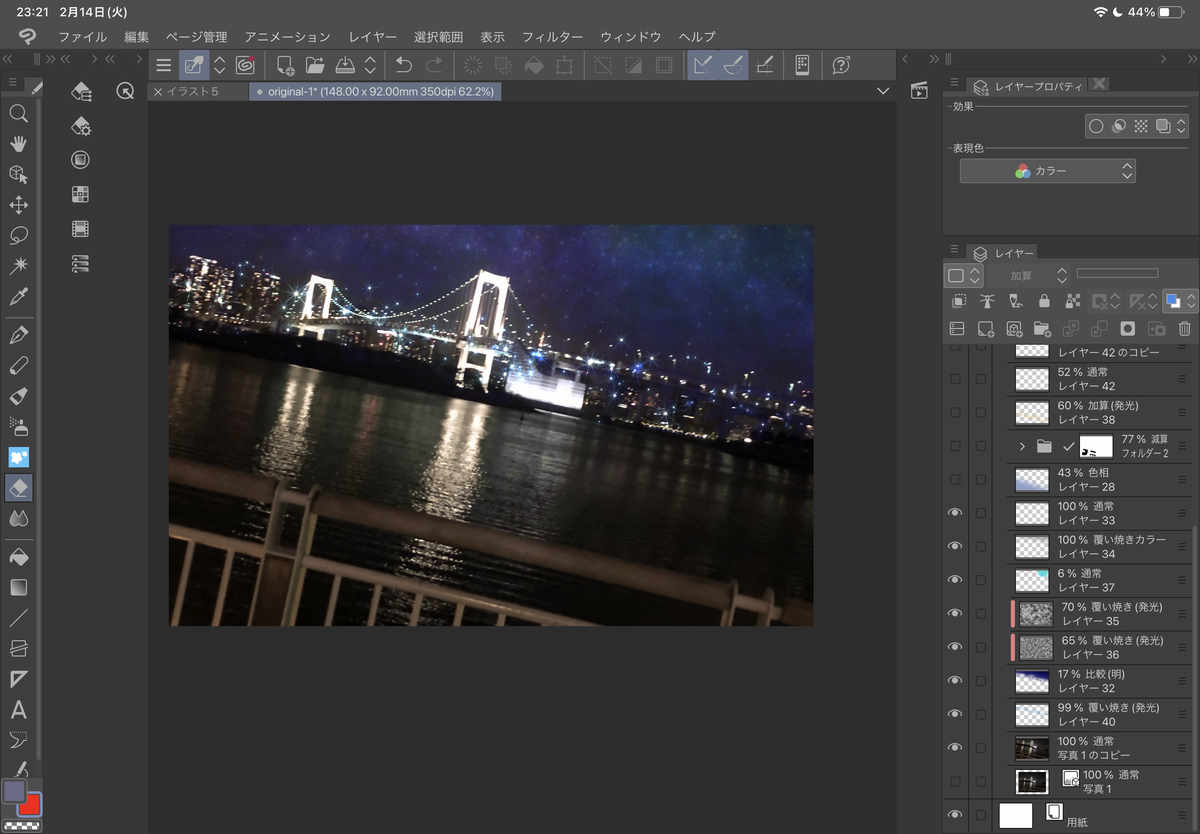Open the clapperboard animation palette icon

tap(919, 90)
